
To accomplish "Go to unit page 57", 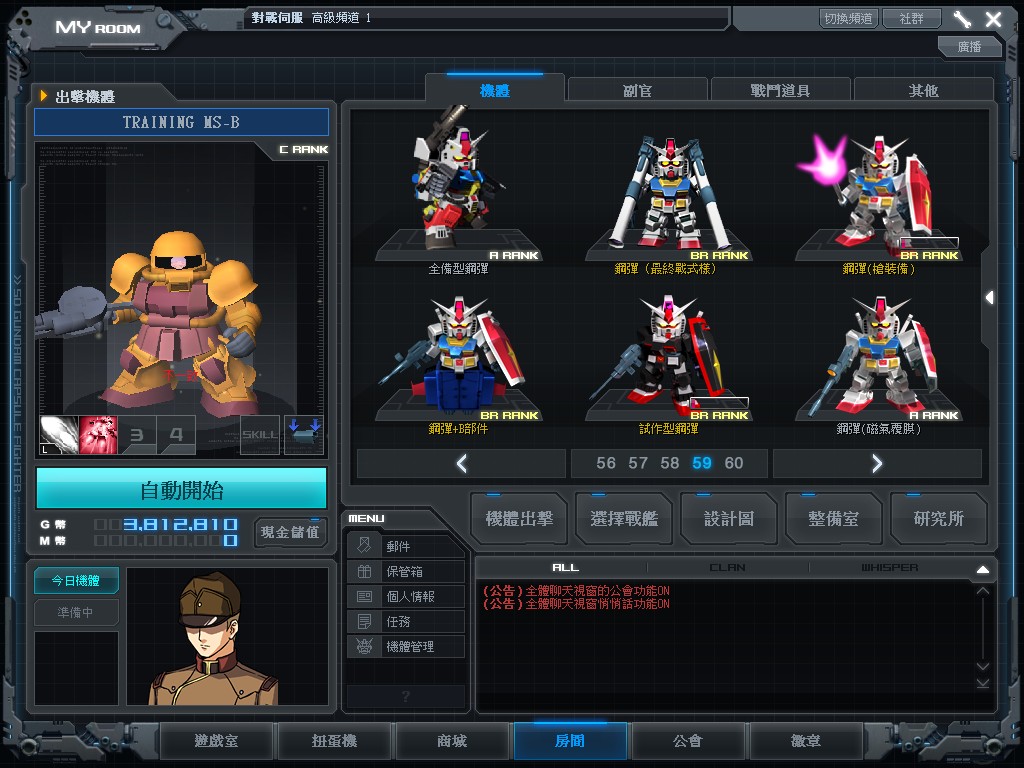I will [x=638, y=463].
